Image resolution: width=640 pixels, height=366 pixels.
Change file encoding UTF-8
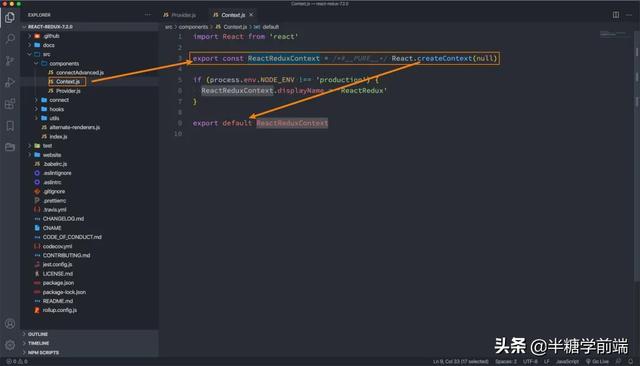[x=530, y=362]
